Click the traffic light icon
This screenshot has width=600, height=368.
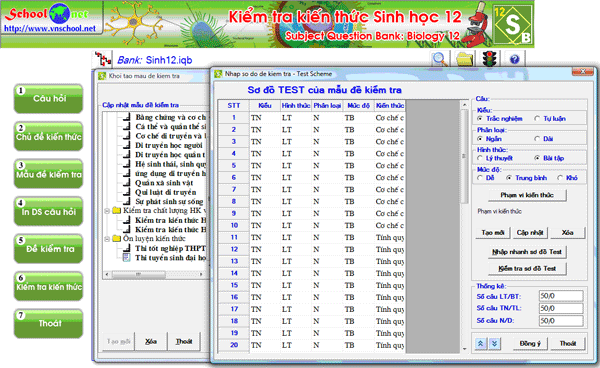[x=489, y=59]
